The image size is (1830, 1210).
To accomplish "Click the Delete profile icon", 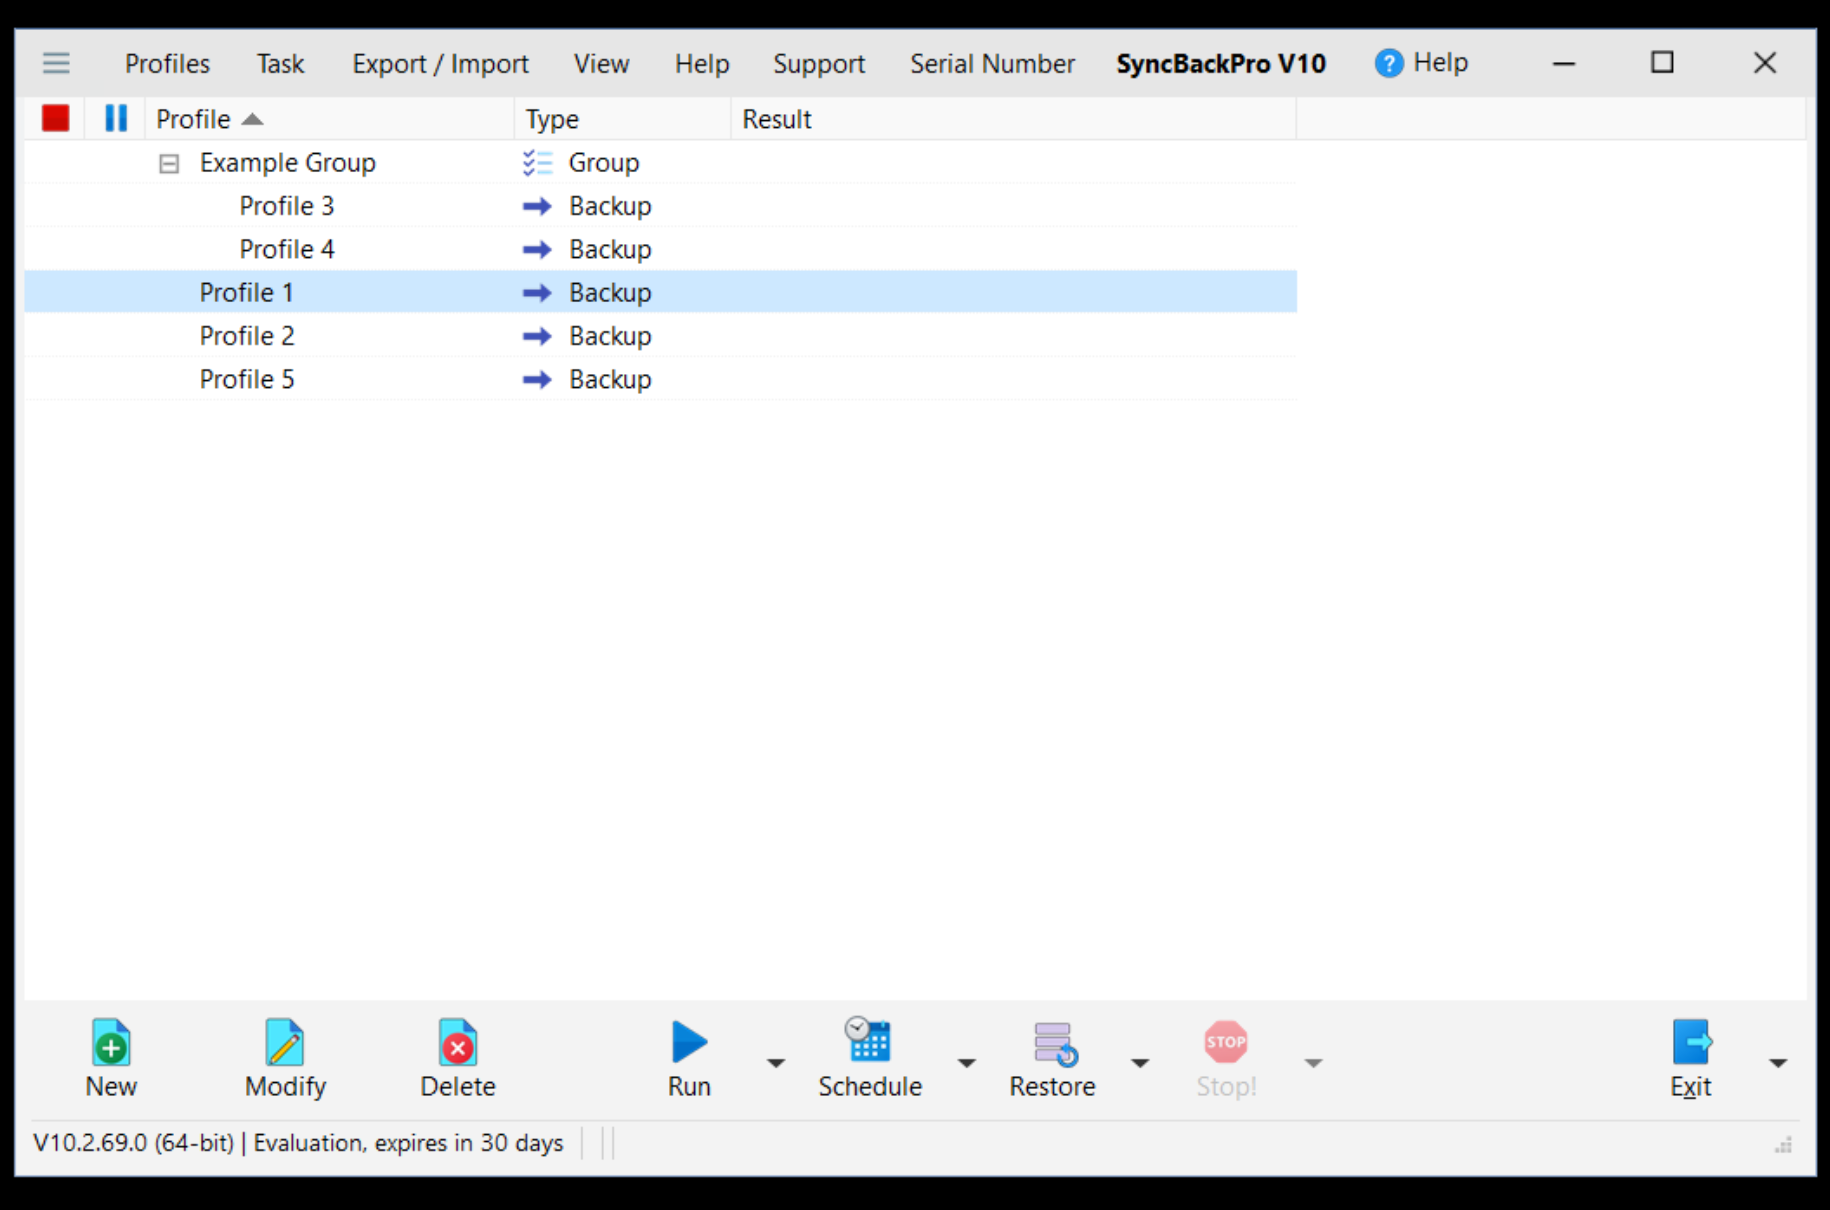I will 458,1042.
